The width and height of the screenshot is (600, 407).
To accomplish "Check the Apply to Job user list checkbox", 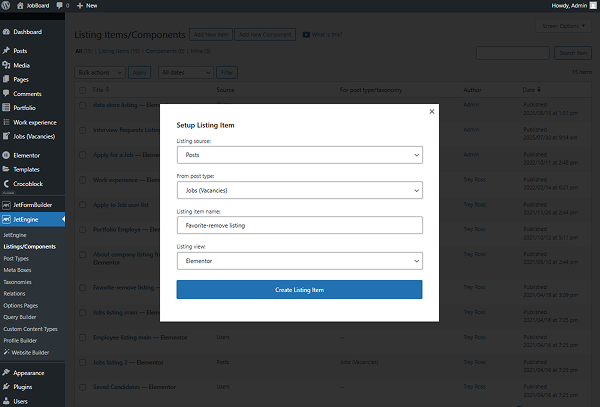I will tap(83, 205).
